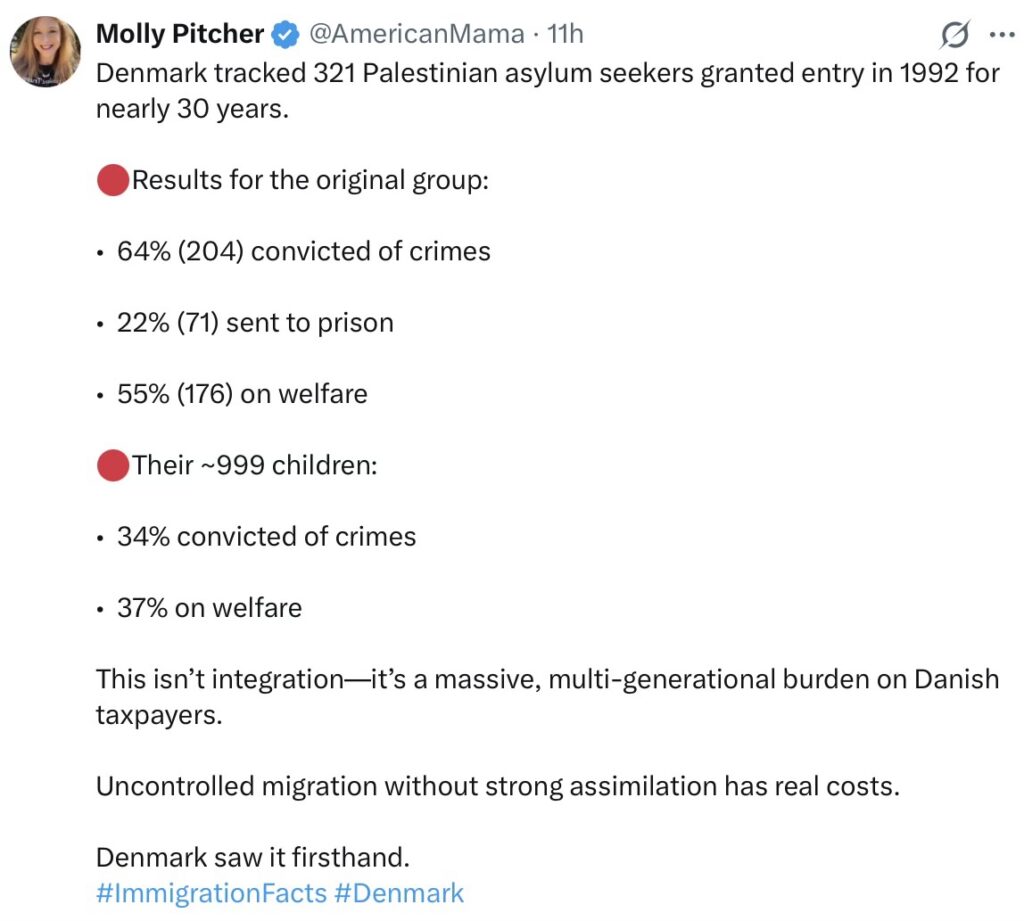This screenshot has width=1024, height=921.
Task: Click the '55% (176) on welfare' line
Action: tap(242, 394)
